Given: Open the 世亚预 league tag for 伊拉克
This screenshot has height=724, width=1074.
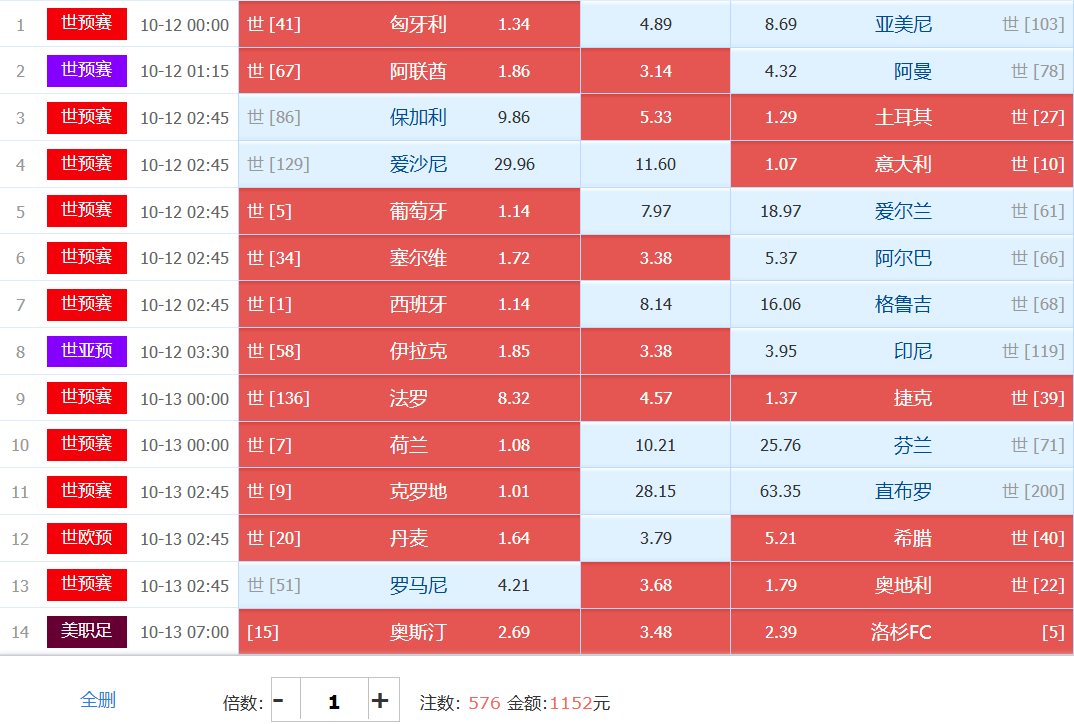Looking at the screenshot, I should [87, 351].
